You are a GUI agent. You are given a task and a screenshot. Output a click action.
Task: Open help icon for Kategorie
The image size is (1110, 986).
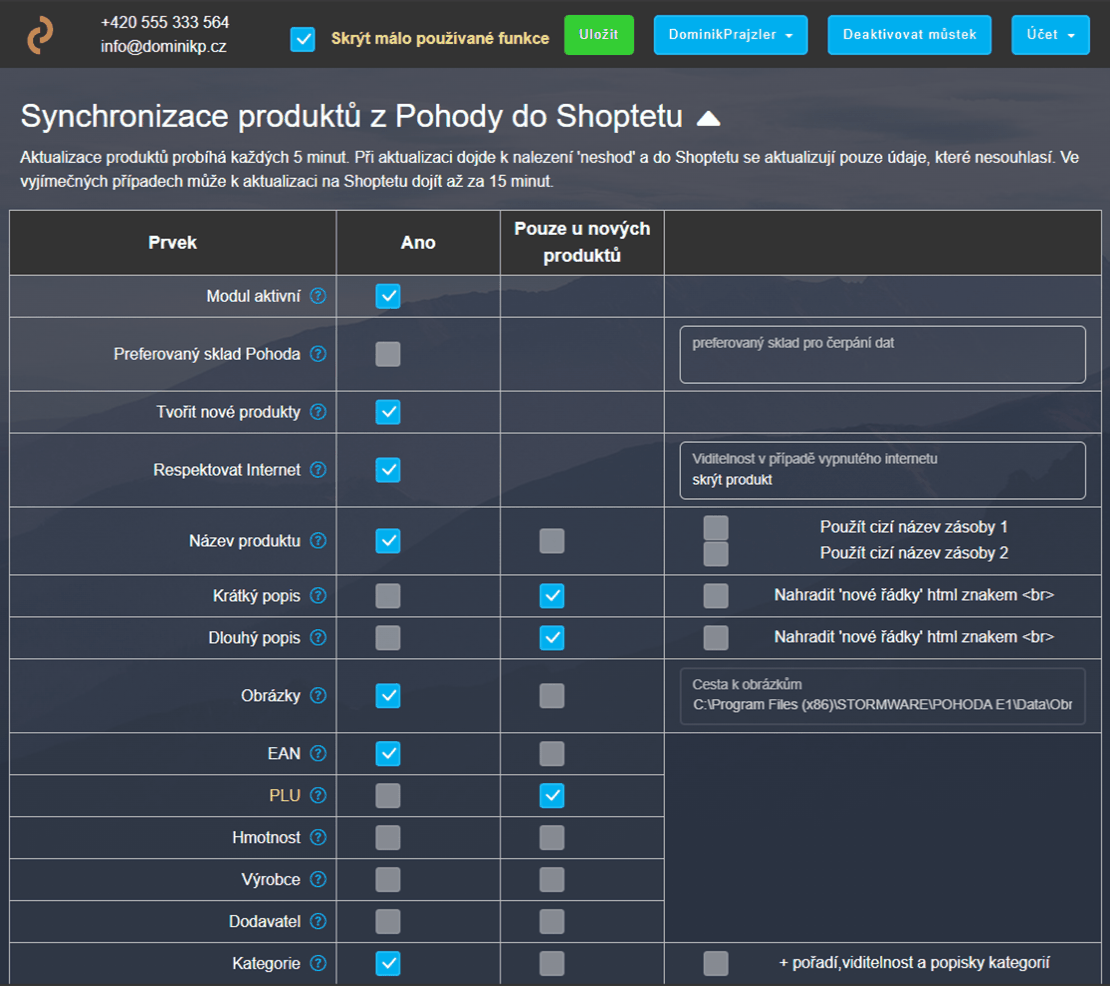(319, 963)
